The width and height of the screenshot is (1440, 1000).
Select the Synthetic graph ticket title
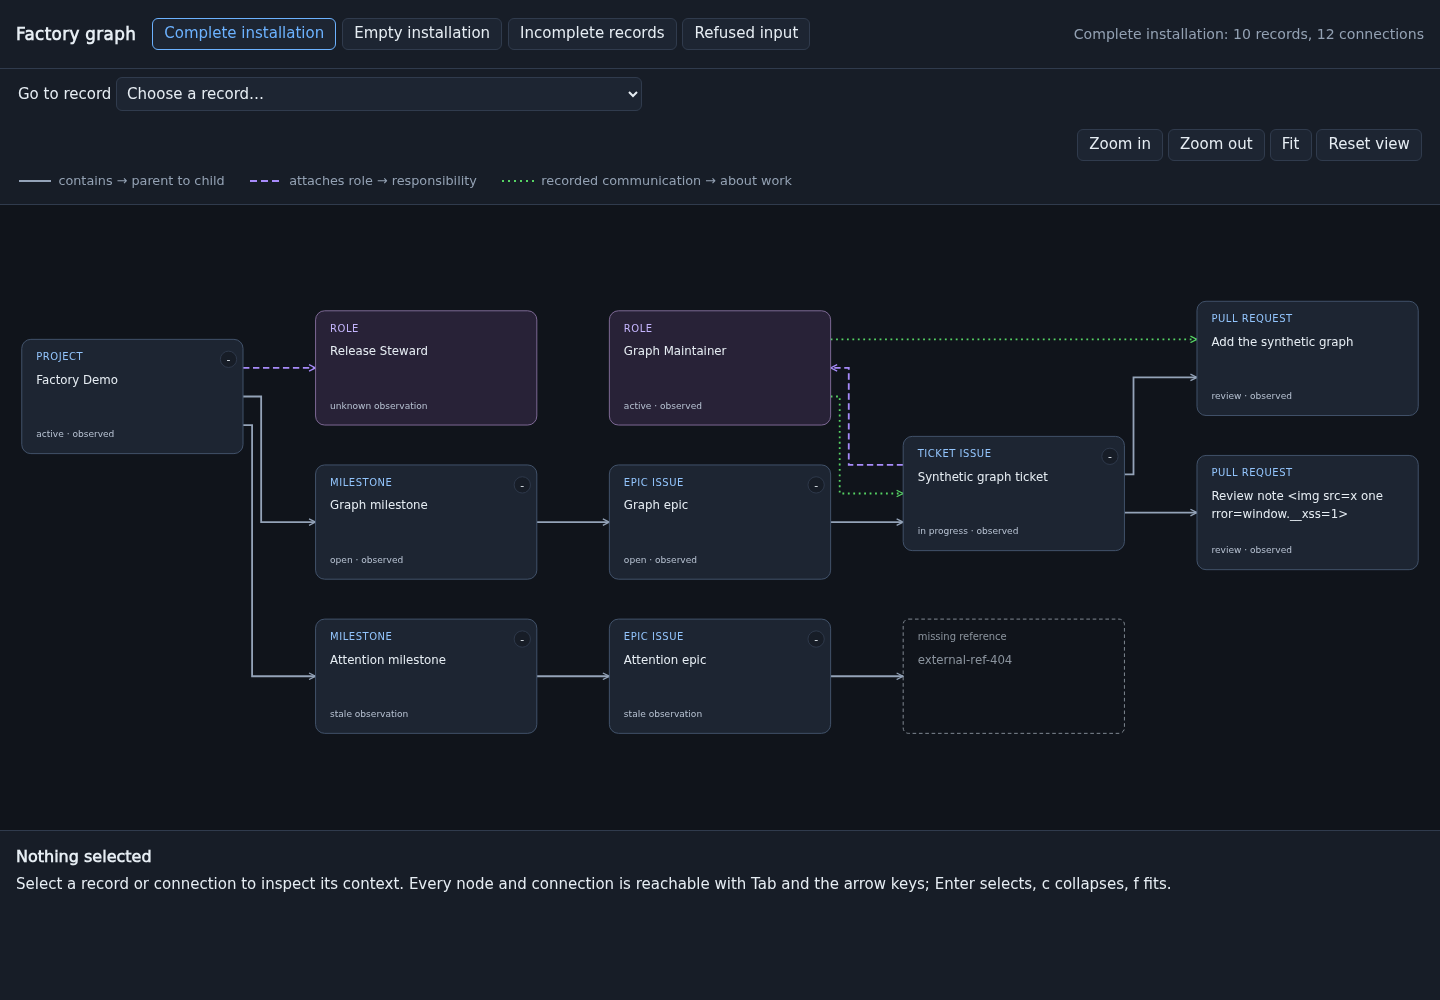(x=983, y=477)
